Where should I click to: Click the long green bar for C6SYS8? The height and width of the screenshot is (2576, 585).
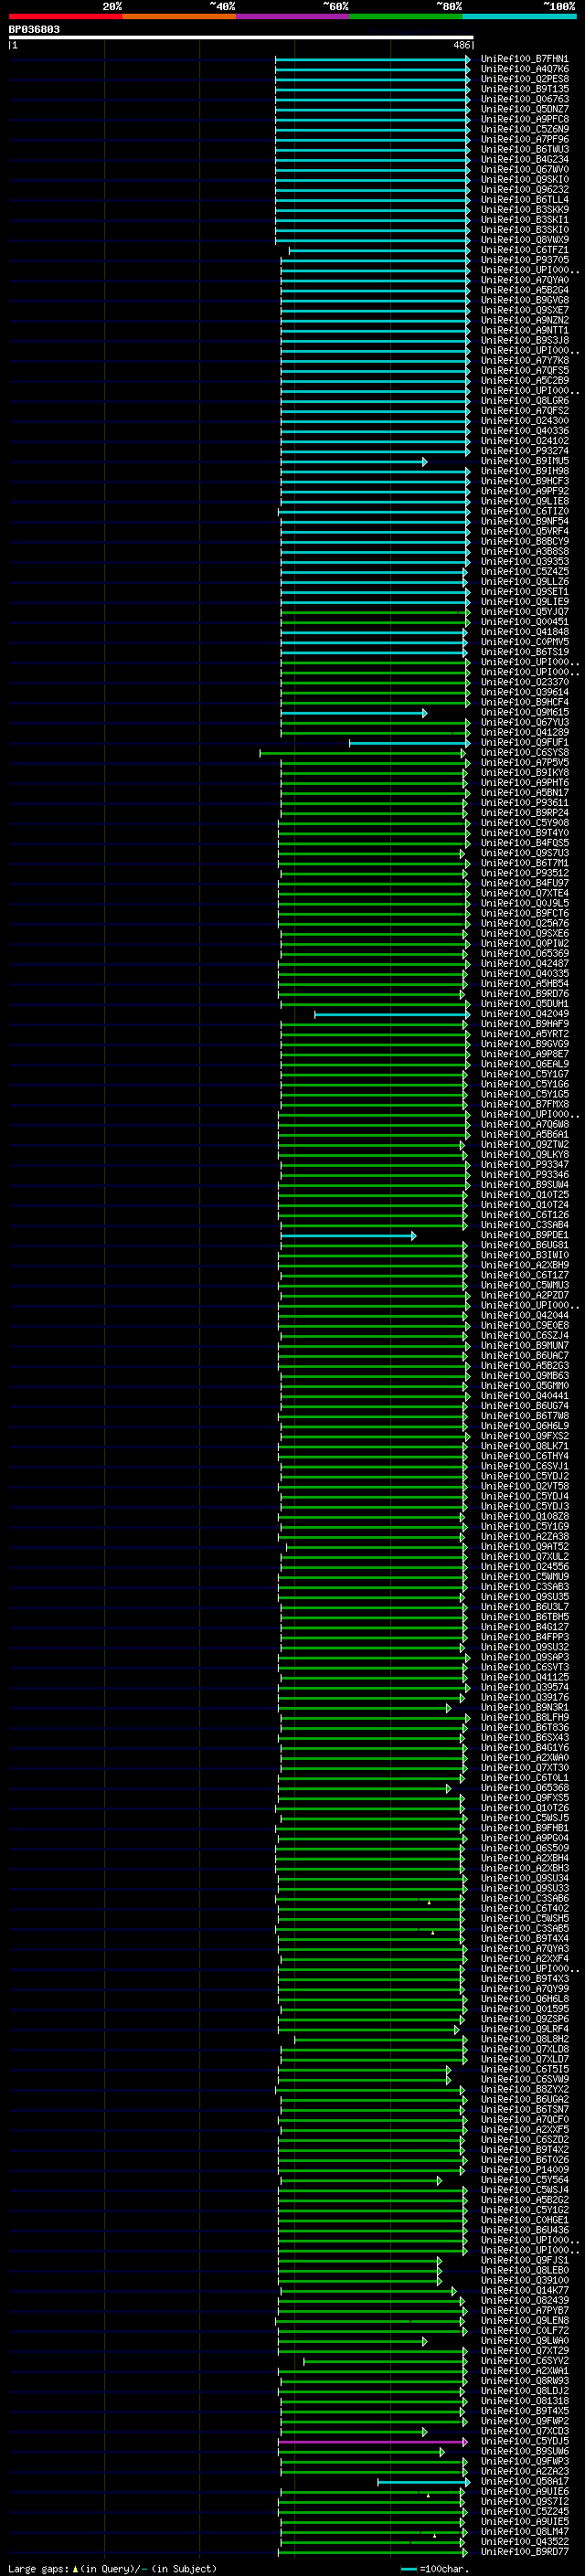[363, 753]
